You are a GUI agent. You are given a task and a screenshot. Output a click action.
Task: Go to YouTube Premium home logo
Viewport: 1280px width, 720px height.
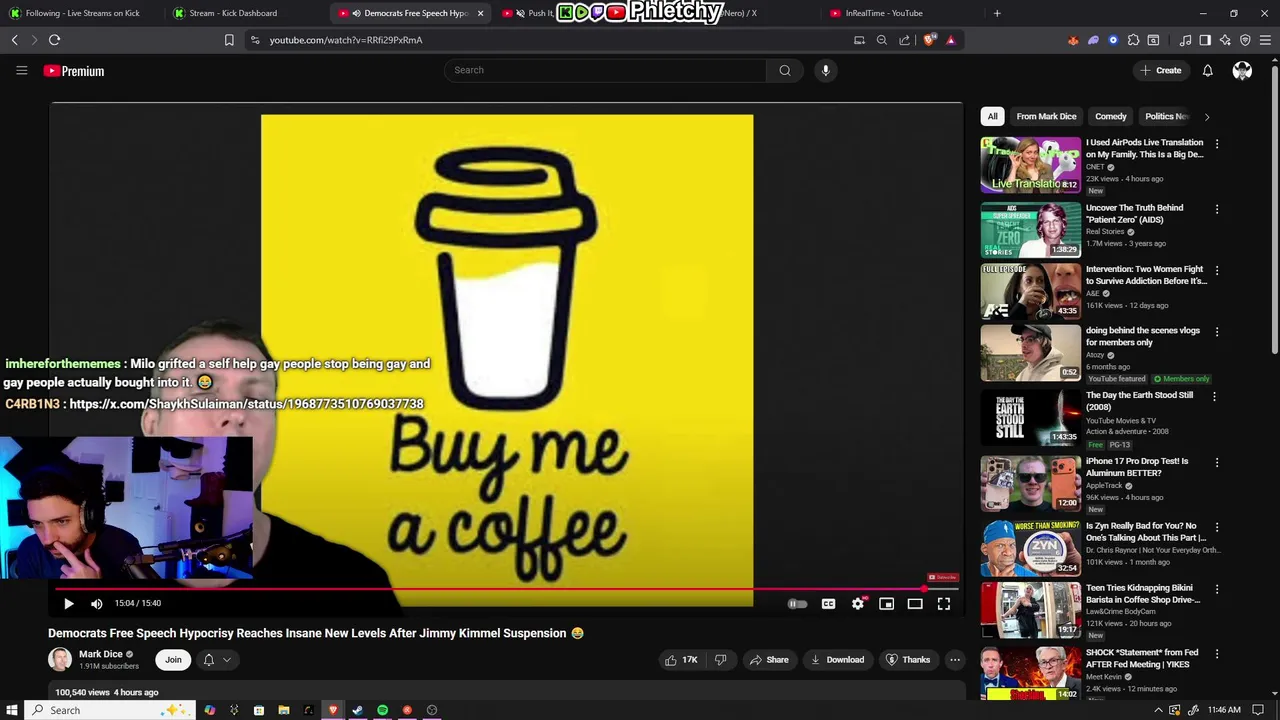tap(74, 71)
